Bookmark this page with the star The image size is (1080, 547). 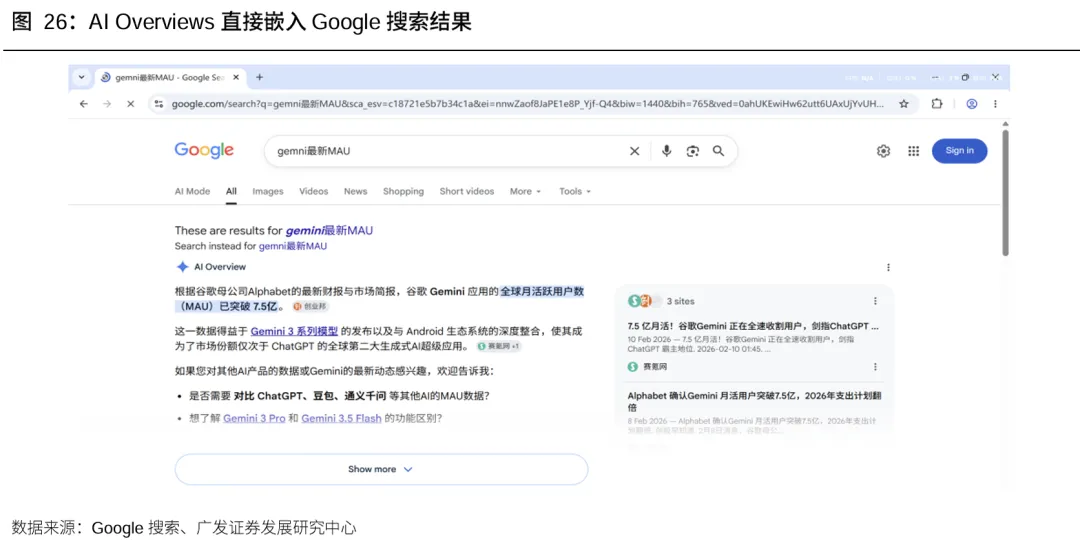(x=904, y=104)
